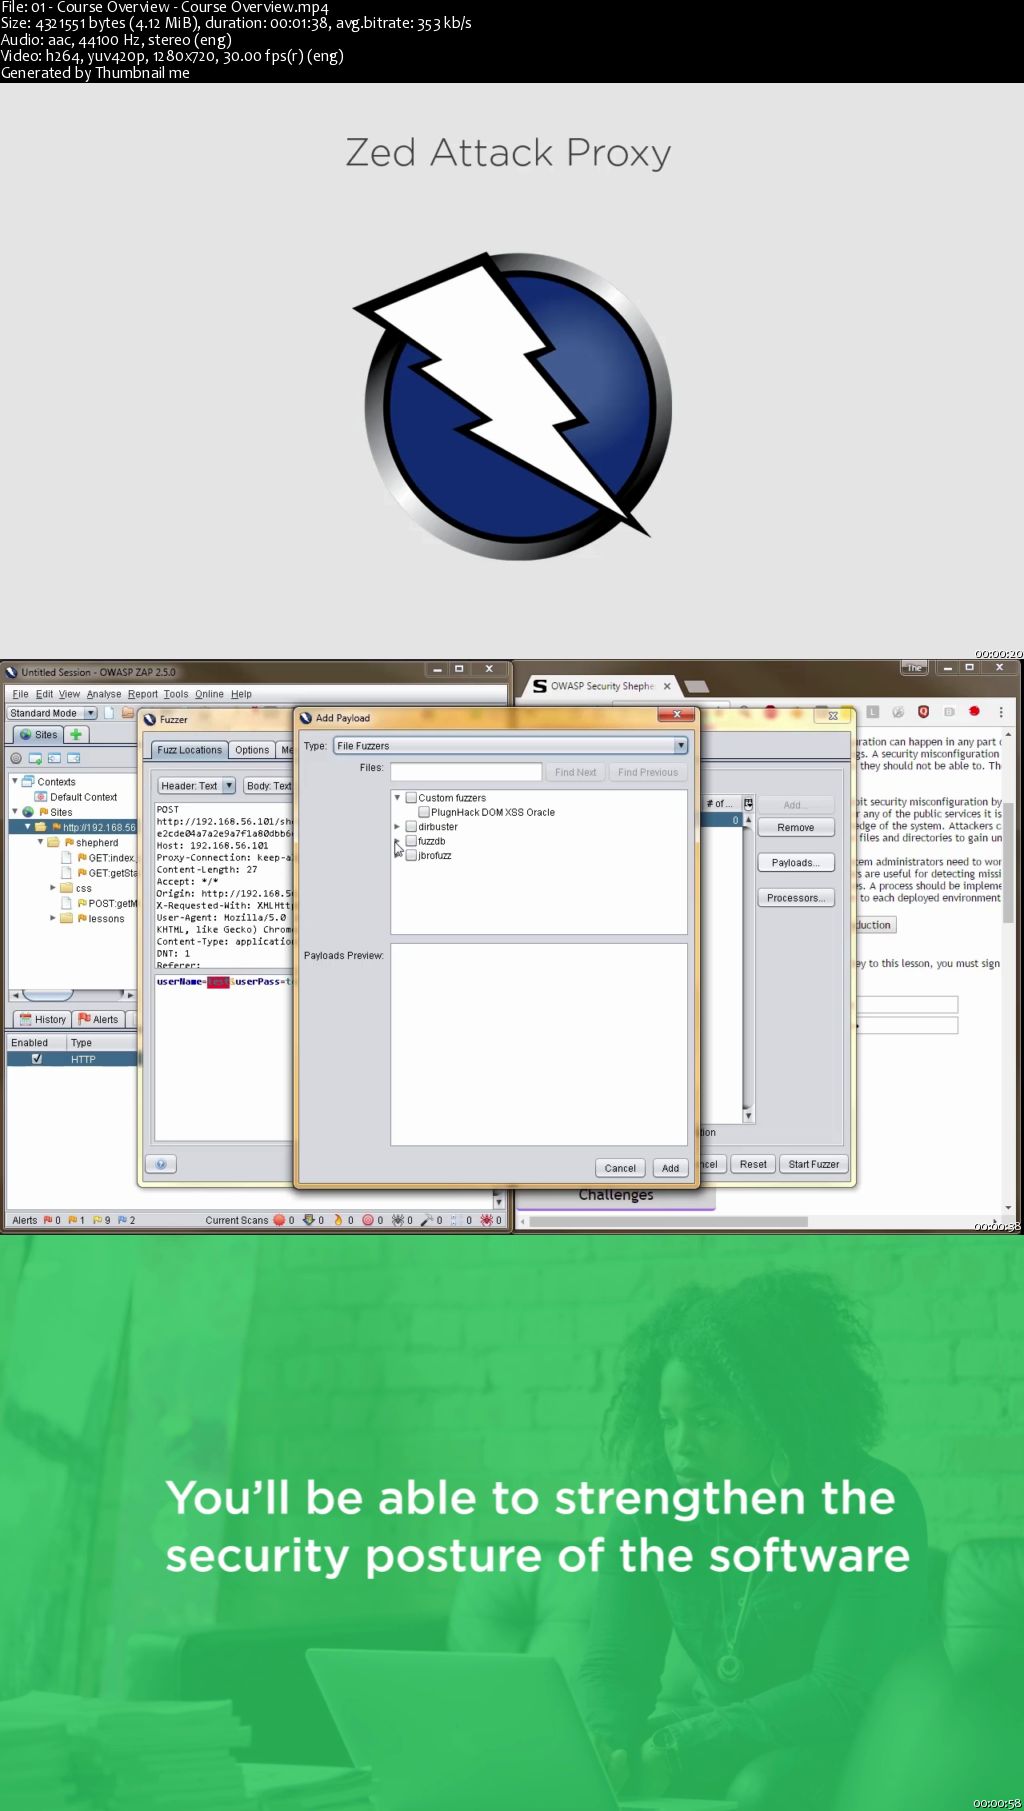The image size is (1024, 1811).
Task: Click the New Session icon in ZAP toolbar
Action: coord(111,713)
